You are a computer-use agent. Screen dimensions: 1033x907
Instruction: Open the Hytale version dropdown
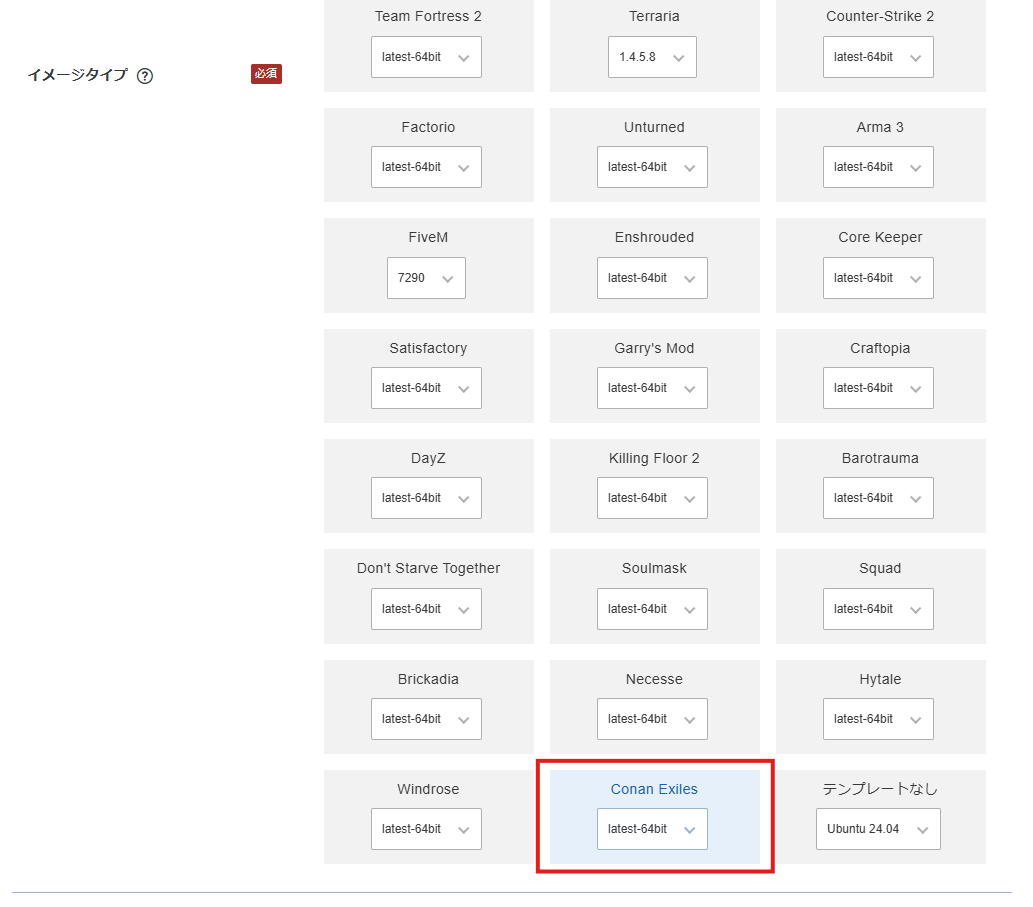click(x=878, y=719)
